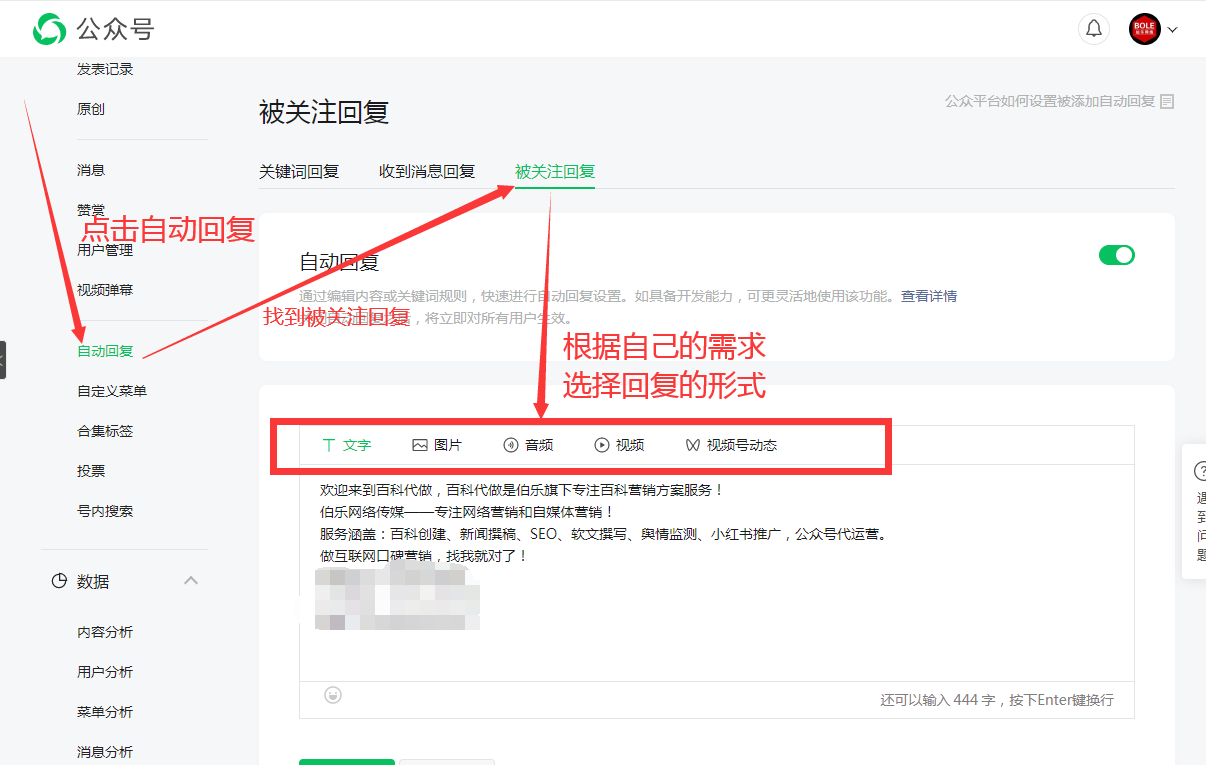Viewport: 1206px width, 765px height.
Task: Switch to the 收到消息回复 tab
Action: 427,171
